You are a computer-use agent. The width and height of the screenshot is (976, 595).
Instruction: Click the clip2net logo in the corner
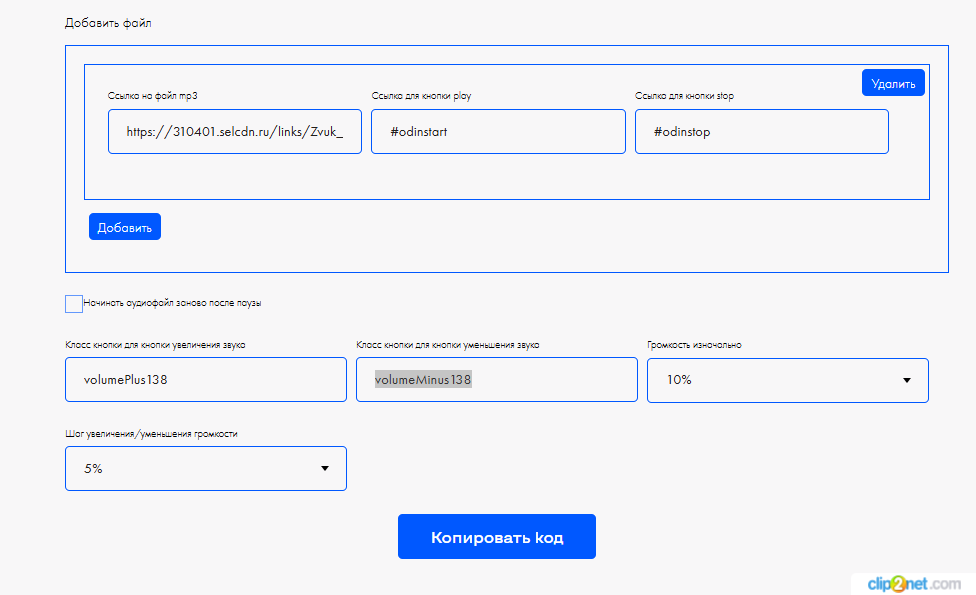pyautogui.click(x=910, y=582)
